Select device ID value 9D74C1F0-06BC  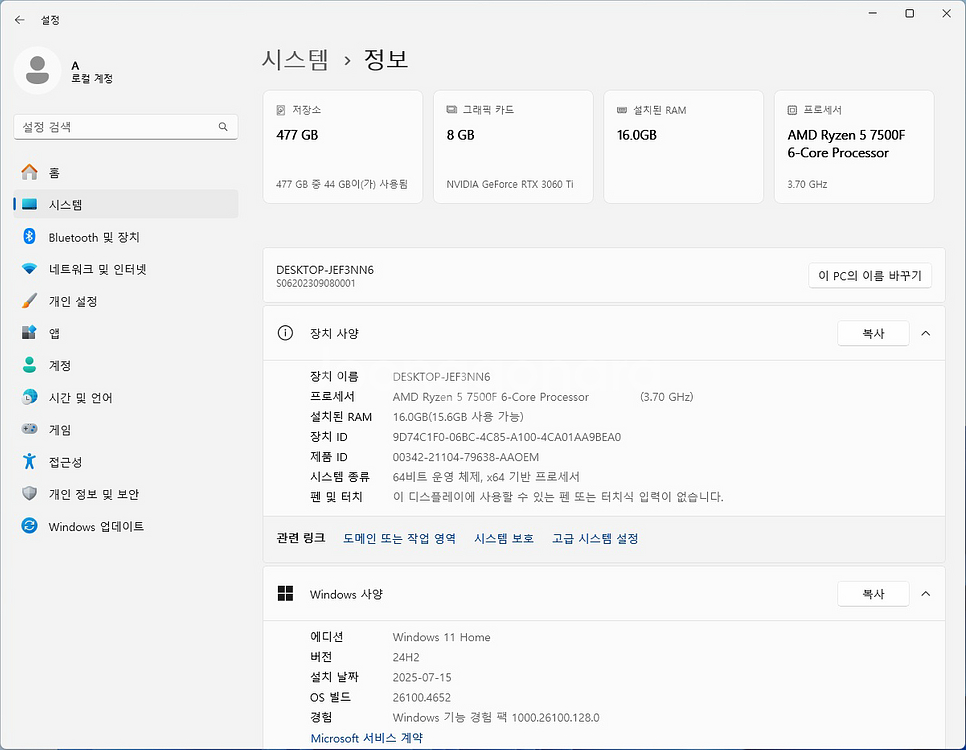click(506, 437)
